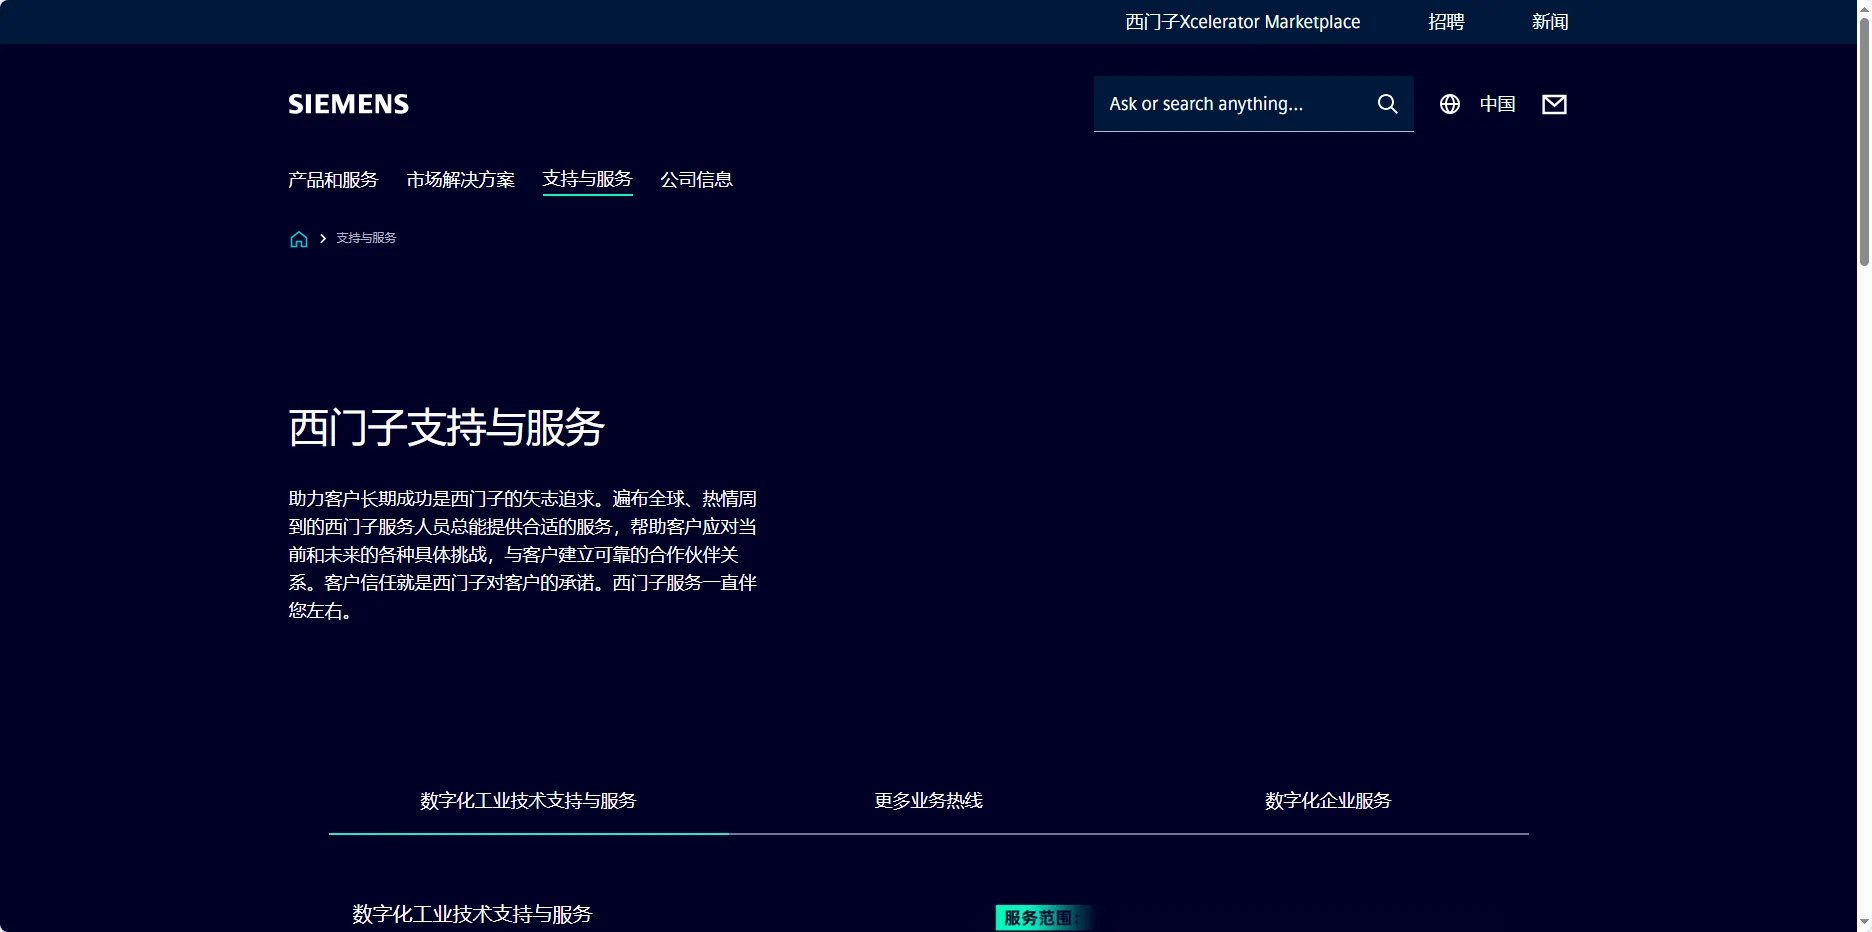Select the 数字化工业技术支持与服务 tab
1872x932 pixels.
[x=528, y=801]
